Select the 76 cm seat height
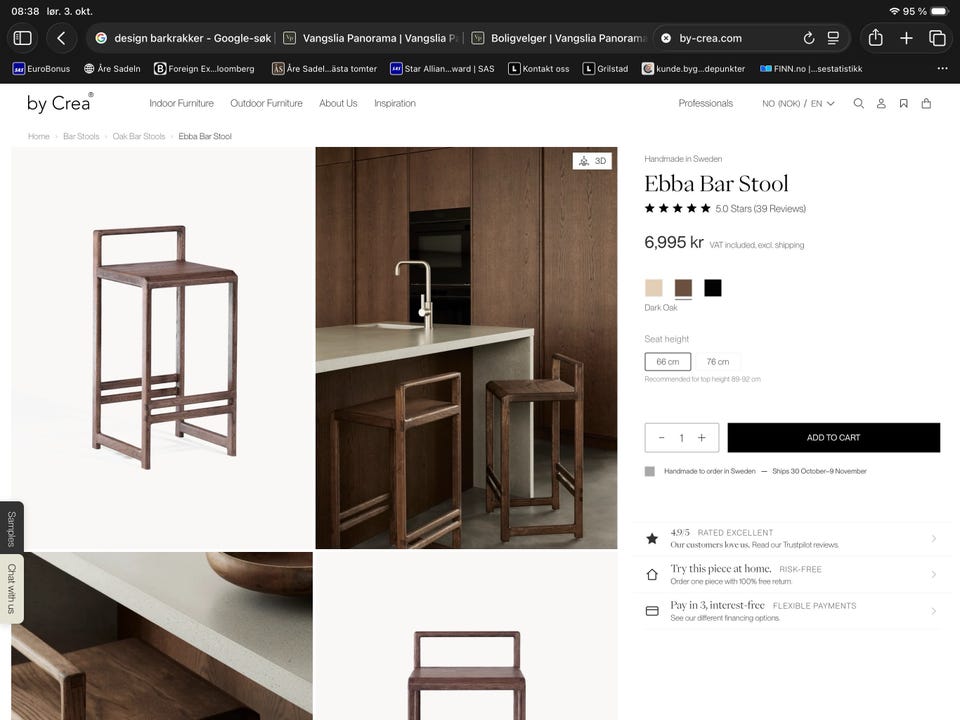Viewport: 960px width, 720px height. pos(718,362)
